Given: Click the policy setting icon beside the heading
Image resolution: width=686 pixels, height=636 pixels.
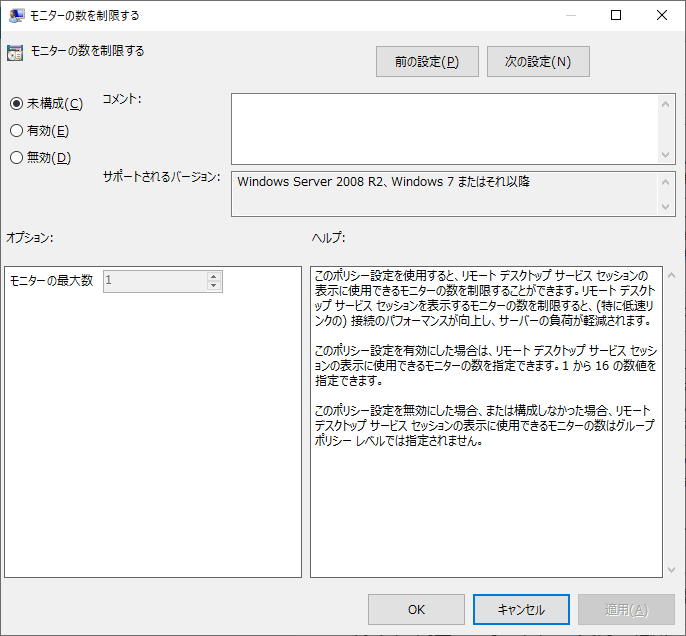Looking at the screenshot, I should 15,53.
